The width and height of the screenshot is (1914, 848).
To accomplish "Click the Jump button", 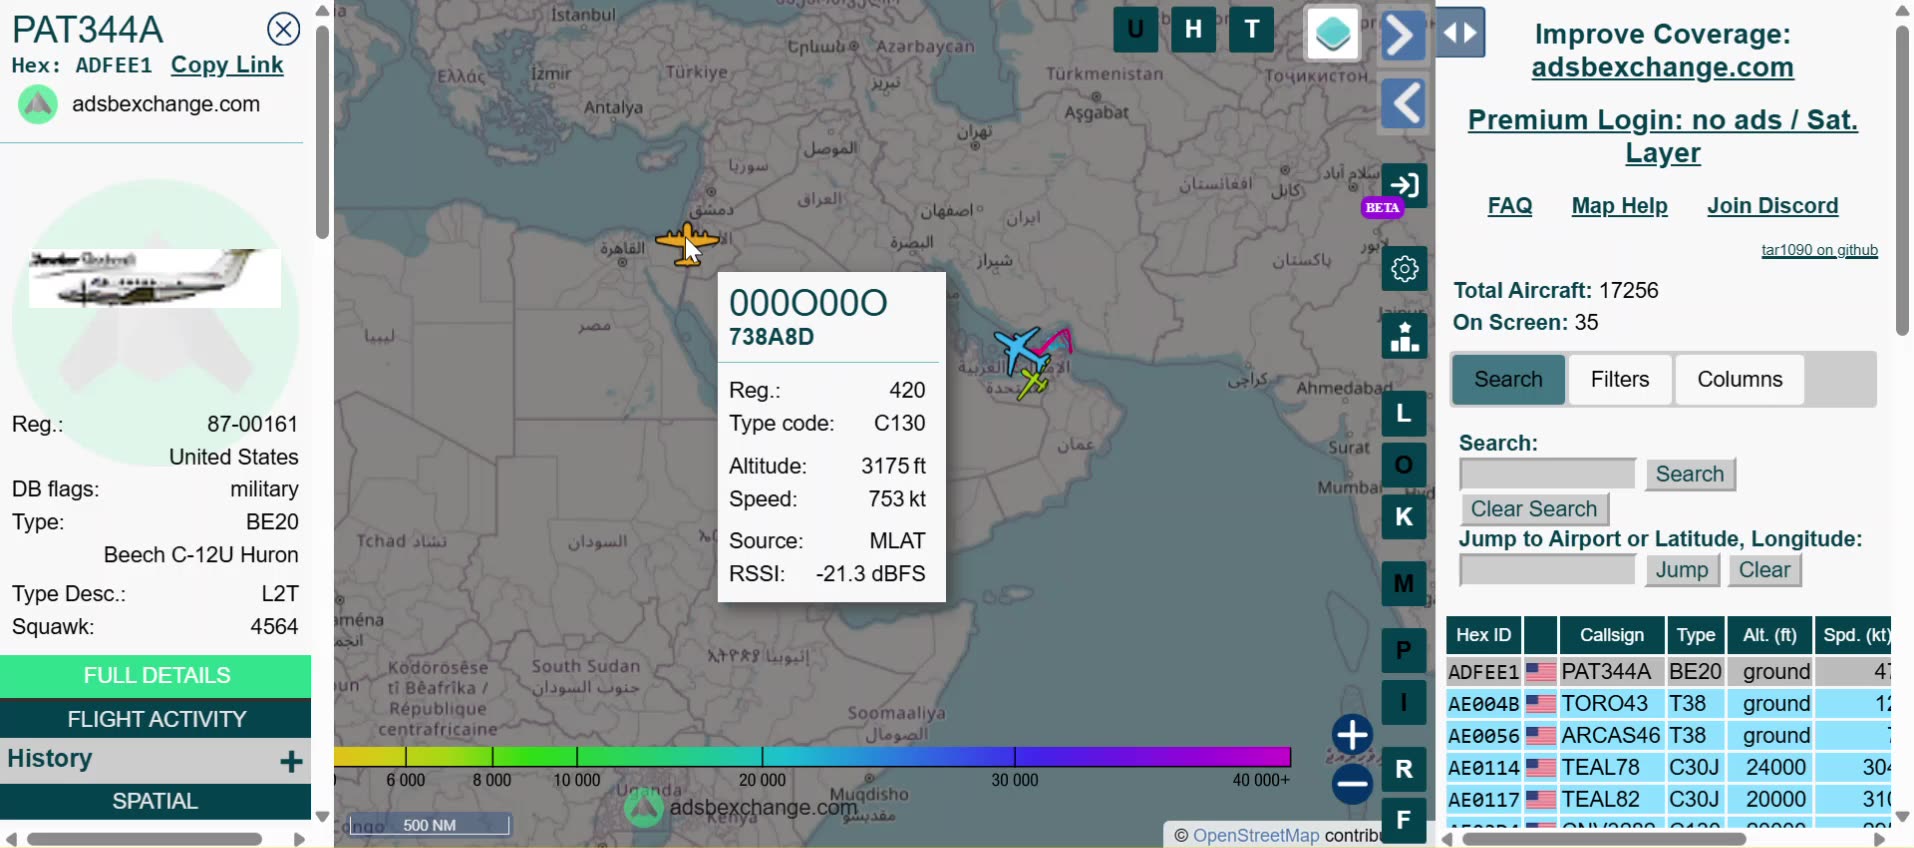I will point(1682,570).
